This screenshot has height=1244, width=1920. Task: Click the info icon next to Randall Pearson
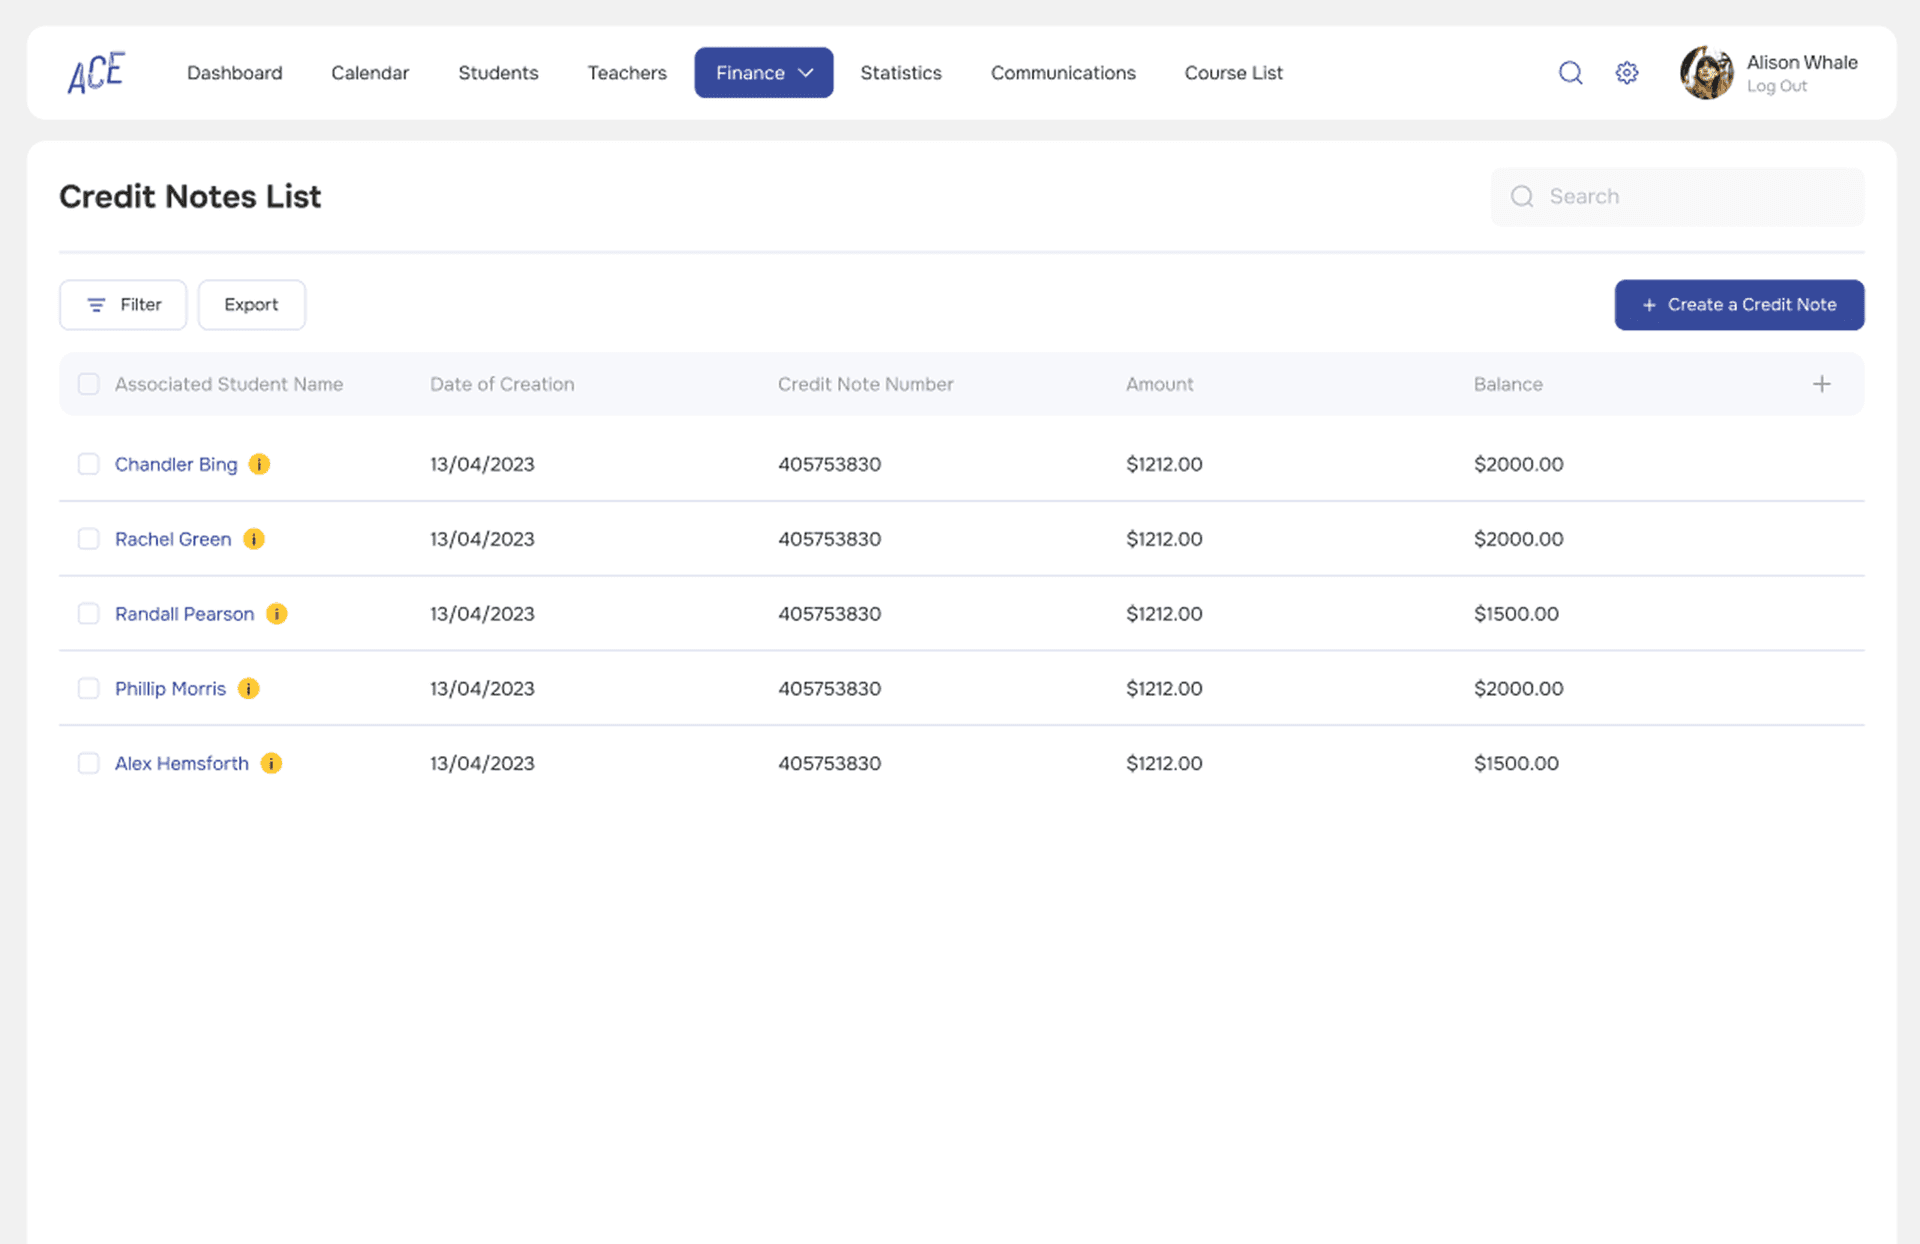tap(277, 614)
